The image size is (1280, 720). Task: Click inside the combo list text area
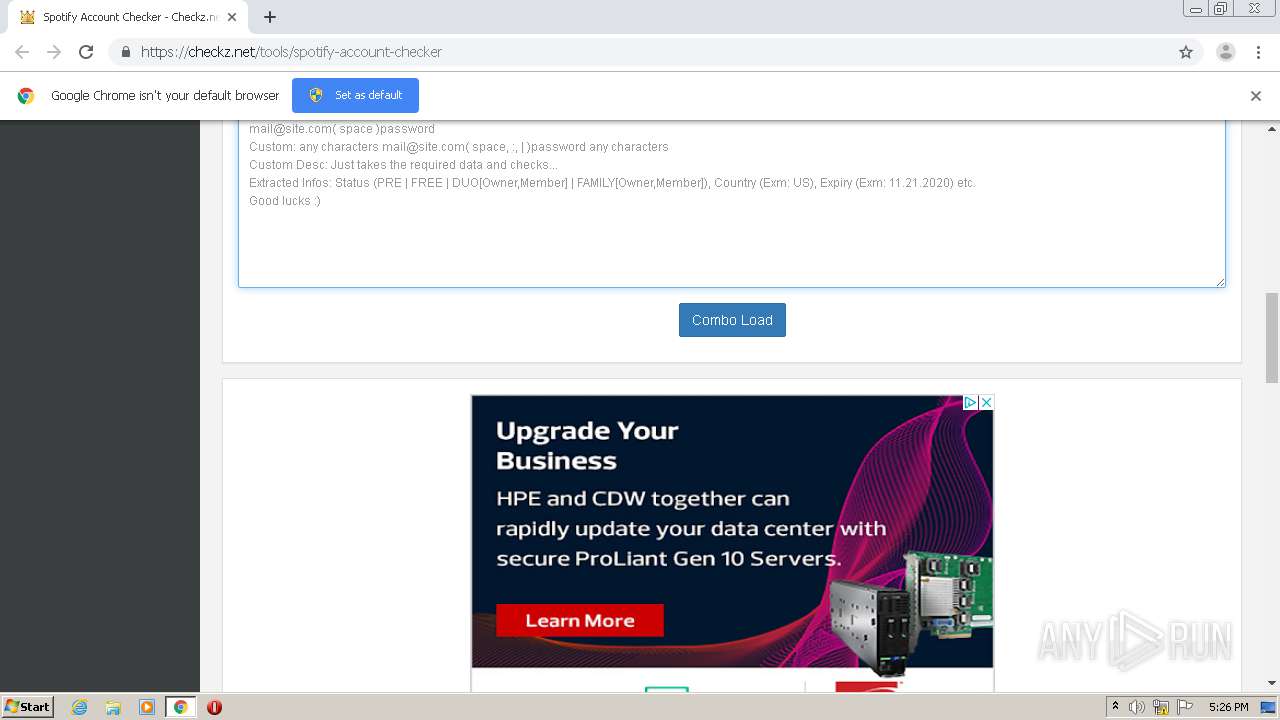point(732,204)
